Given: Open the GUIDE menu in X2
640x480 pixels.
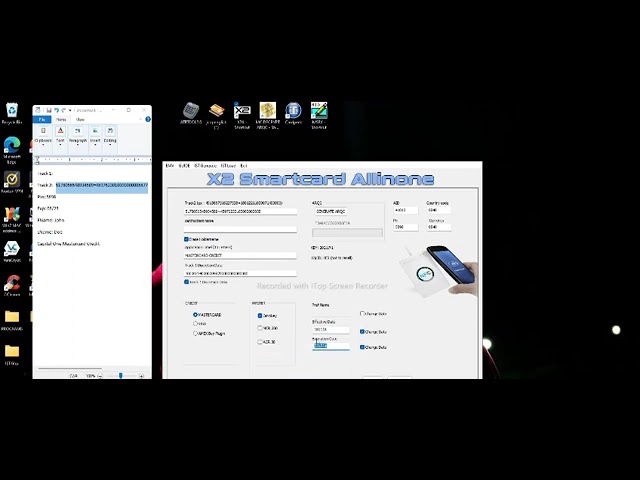Looking at the screenshot, I should pos(184,166).
